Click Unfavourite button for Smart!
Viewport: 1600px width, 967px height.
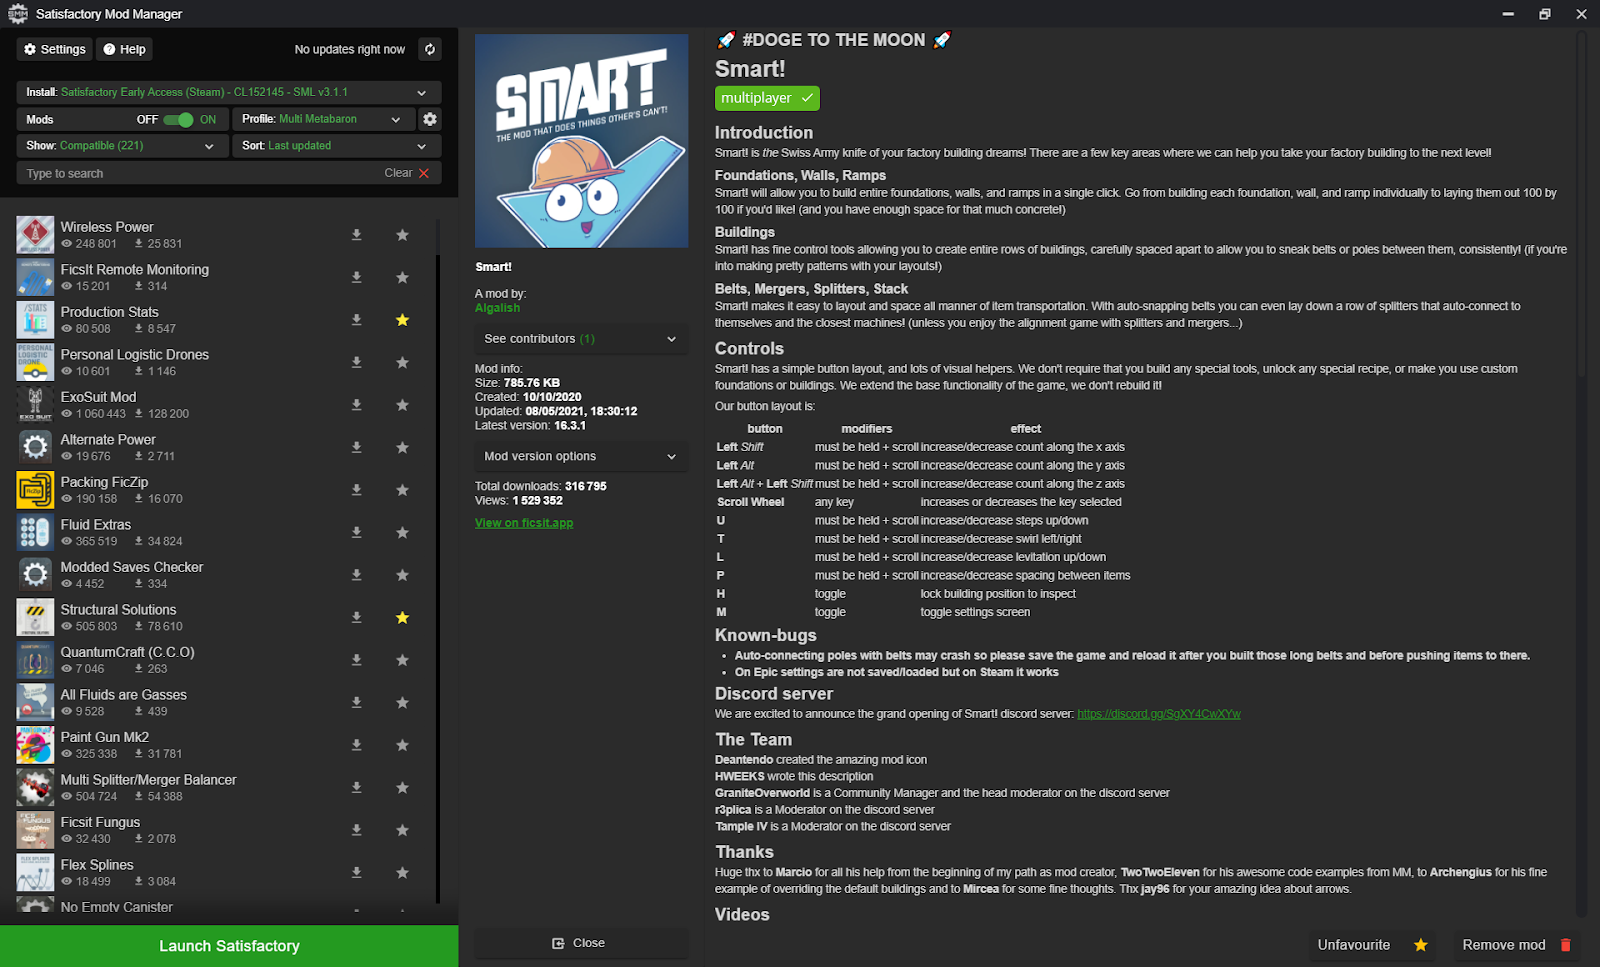click(1372, 945)
